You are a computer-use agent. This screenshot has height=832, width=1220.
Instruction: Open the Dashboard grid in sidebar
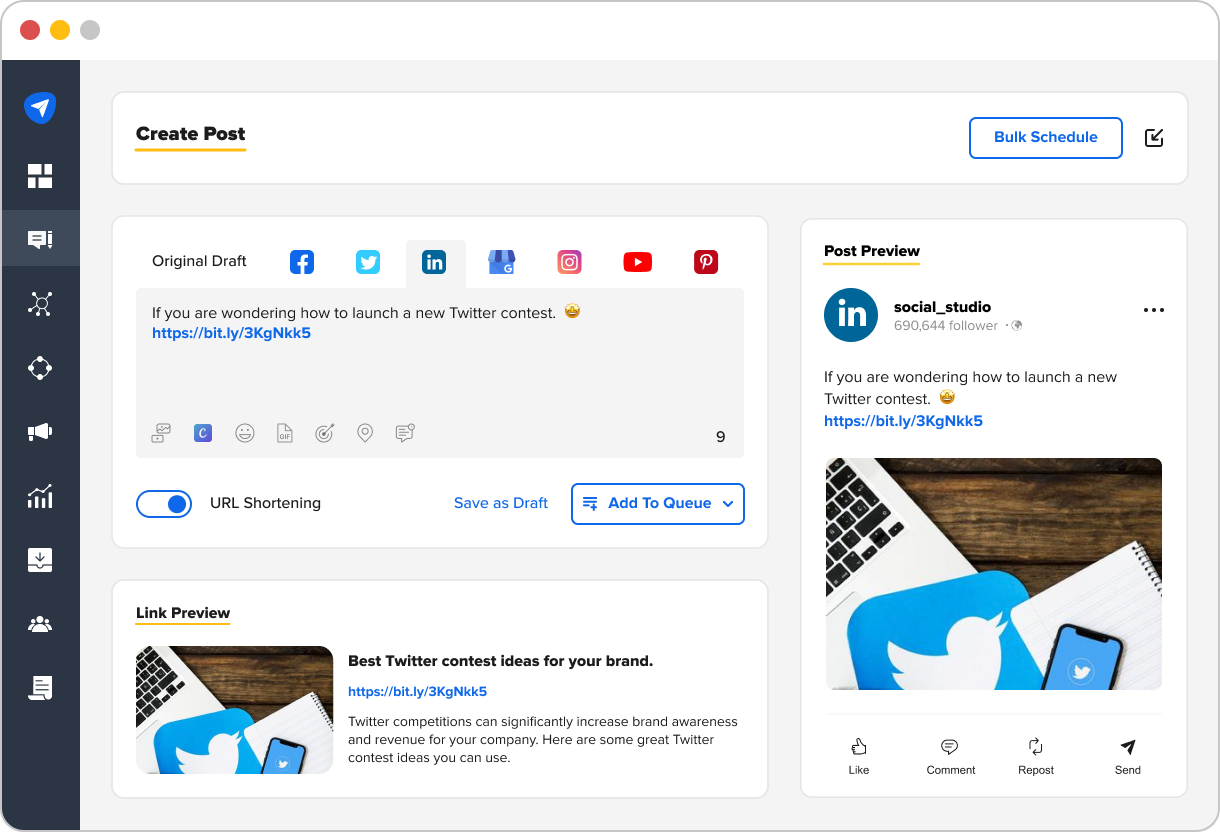pos(40,176)
